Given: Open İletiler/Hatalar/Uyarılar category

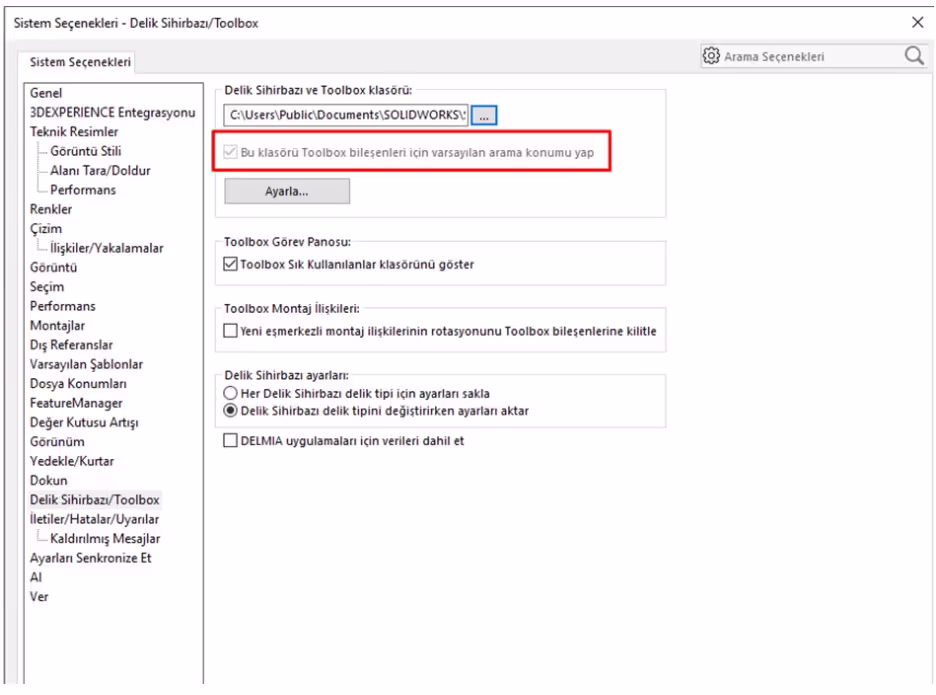Looking at the screenshot, I should point(94,519).
